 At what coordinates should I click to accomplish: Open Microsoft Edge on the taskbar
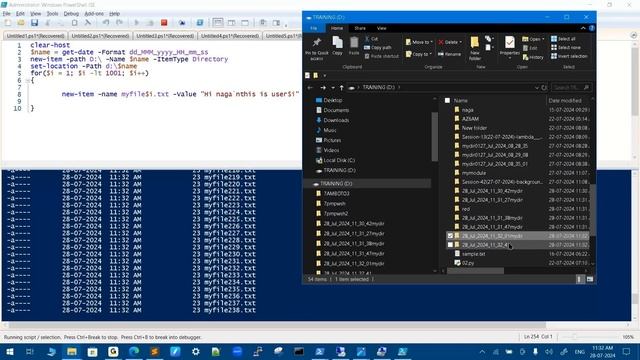click(x=134, y=351)
